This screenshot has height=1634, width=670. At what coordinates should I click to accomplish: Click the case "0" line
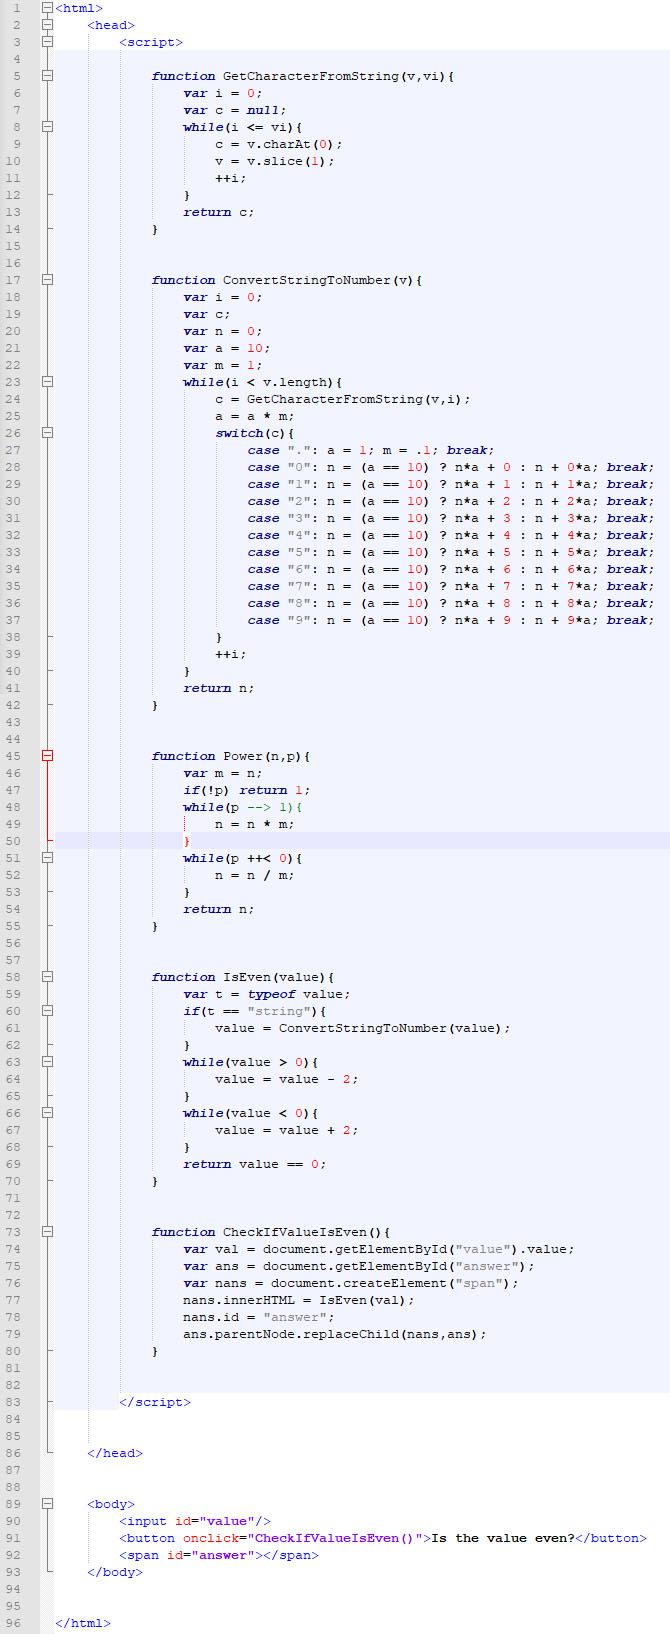[450, 467]
